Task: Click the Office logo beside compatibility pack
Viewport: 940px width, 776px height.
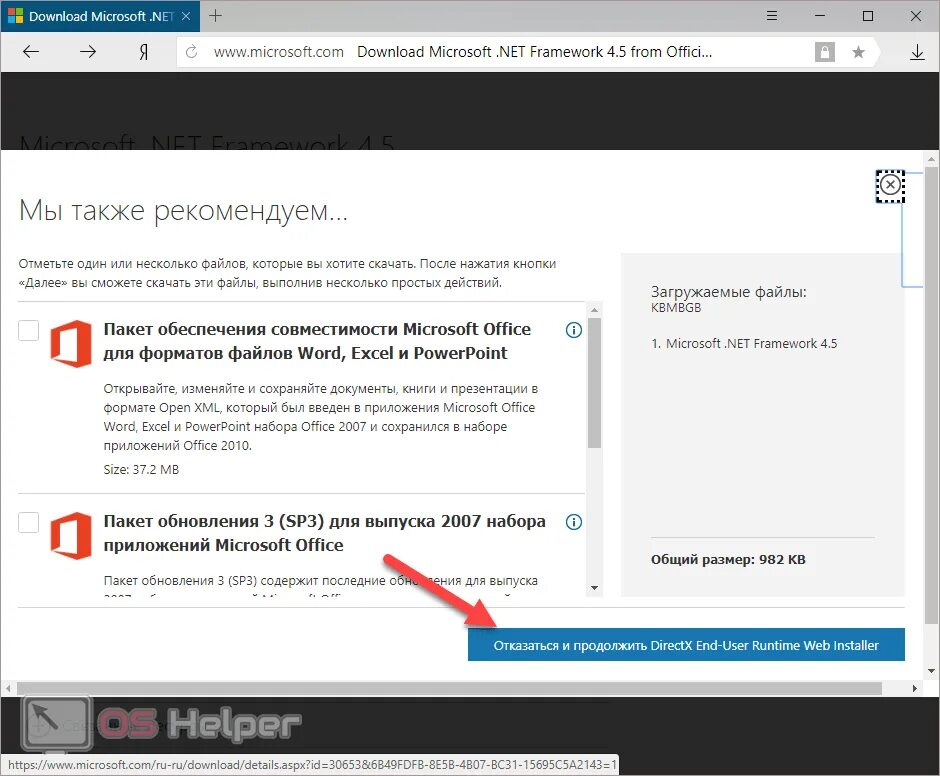Action: (x=71, y=344)
